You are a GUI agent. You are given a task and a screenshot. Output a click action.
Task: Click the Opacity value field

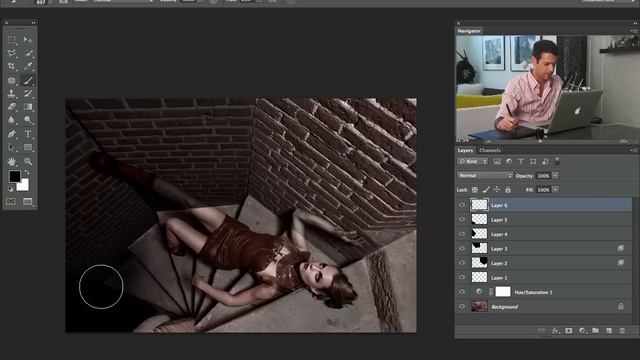click(x=543, y=176)
